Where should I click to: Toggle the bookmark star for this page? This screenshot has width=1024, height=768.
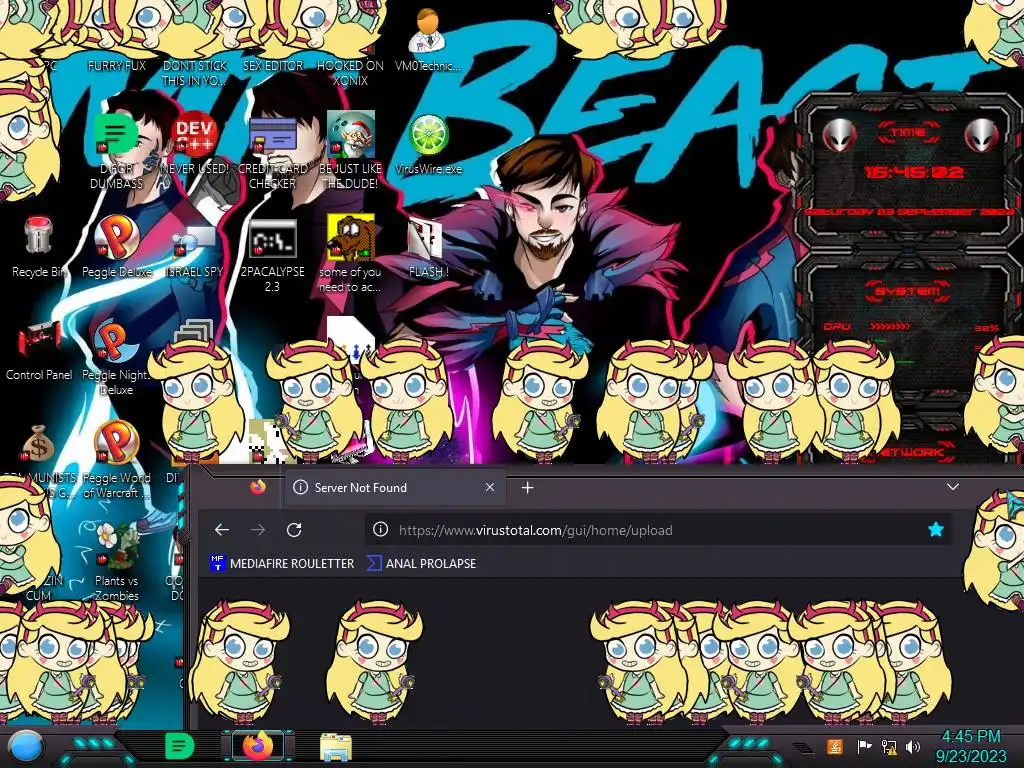[935, 530]
